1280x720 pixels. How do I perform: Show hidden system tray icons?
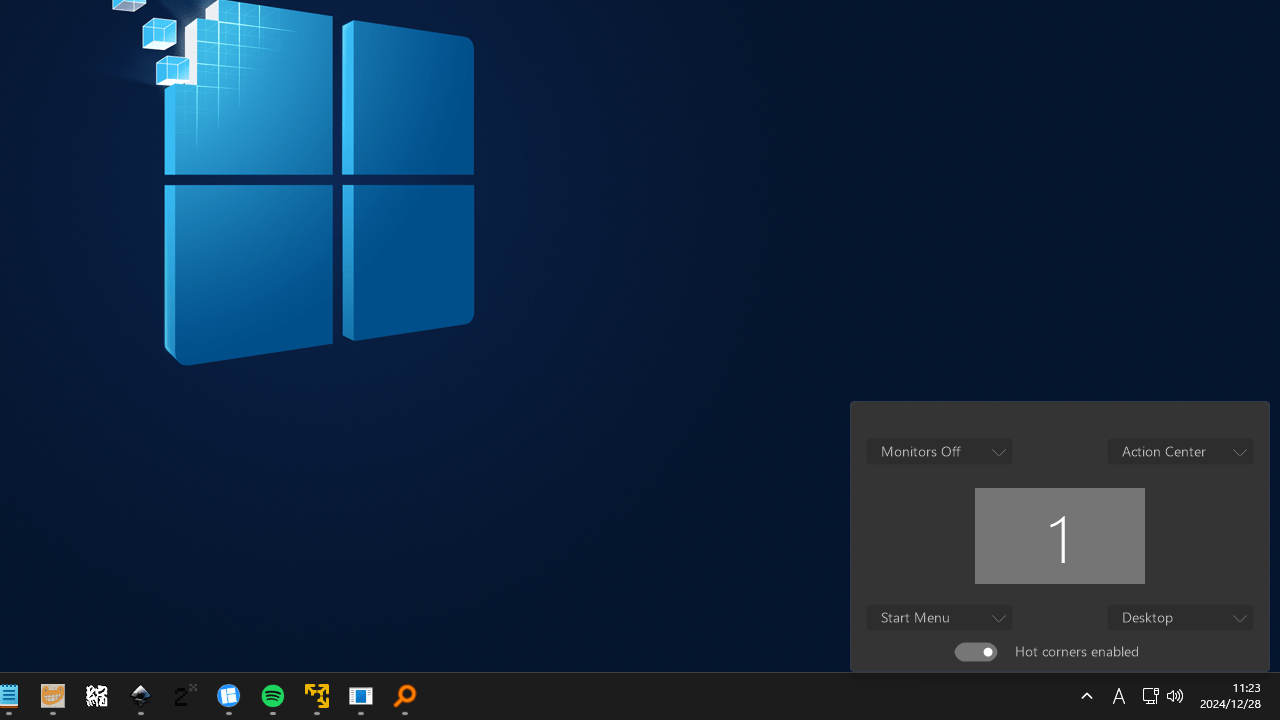(x=1087, y=696)
